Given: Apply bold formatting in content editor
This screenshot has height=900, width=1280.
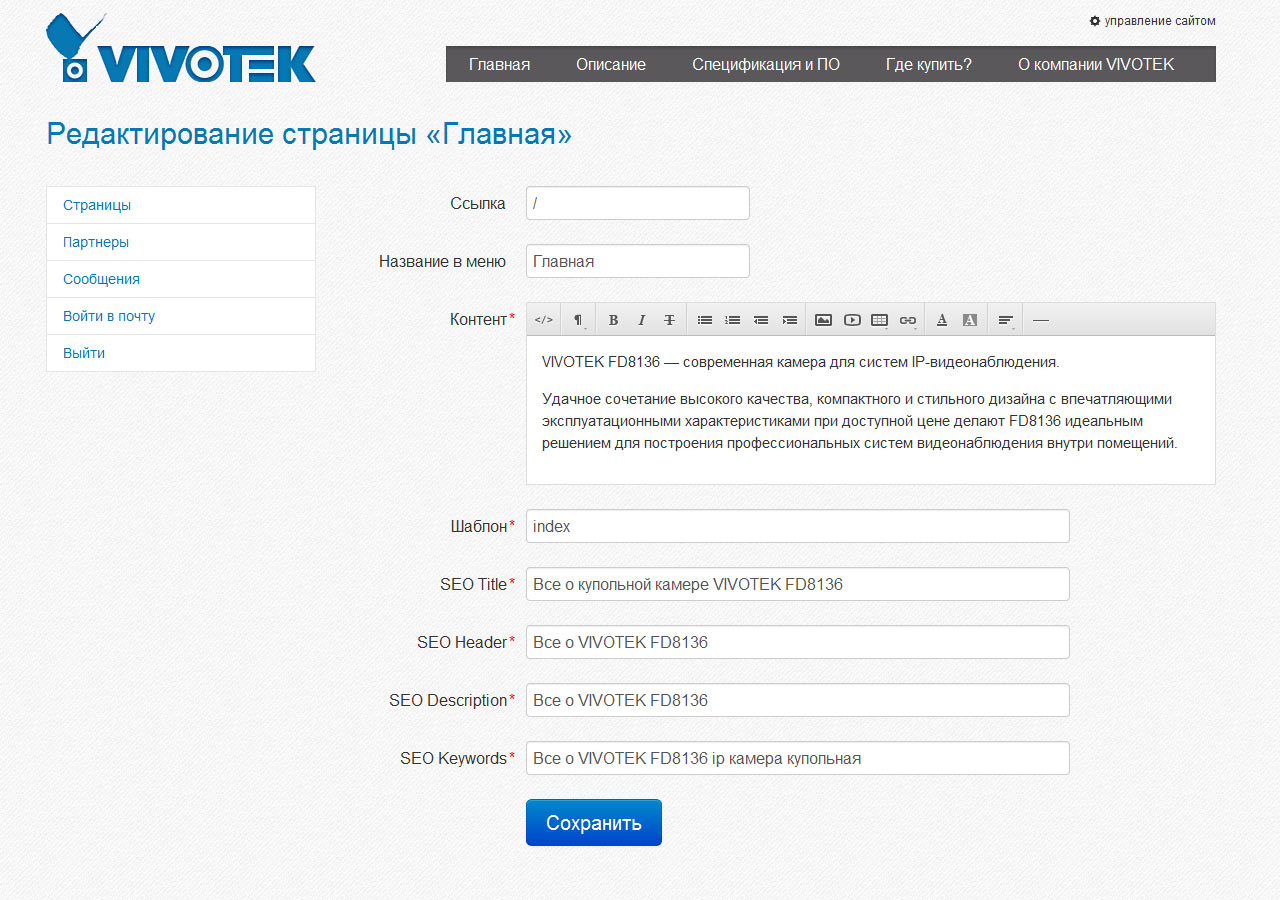Looking at the screenshot, I should click(x=613, y=320).
